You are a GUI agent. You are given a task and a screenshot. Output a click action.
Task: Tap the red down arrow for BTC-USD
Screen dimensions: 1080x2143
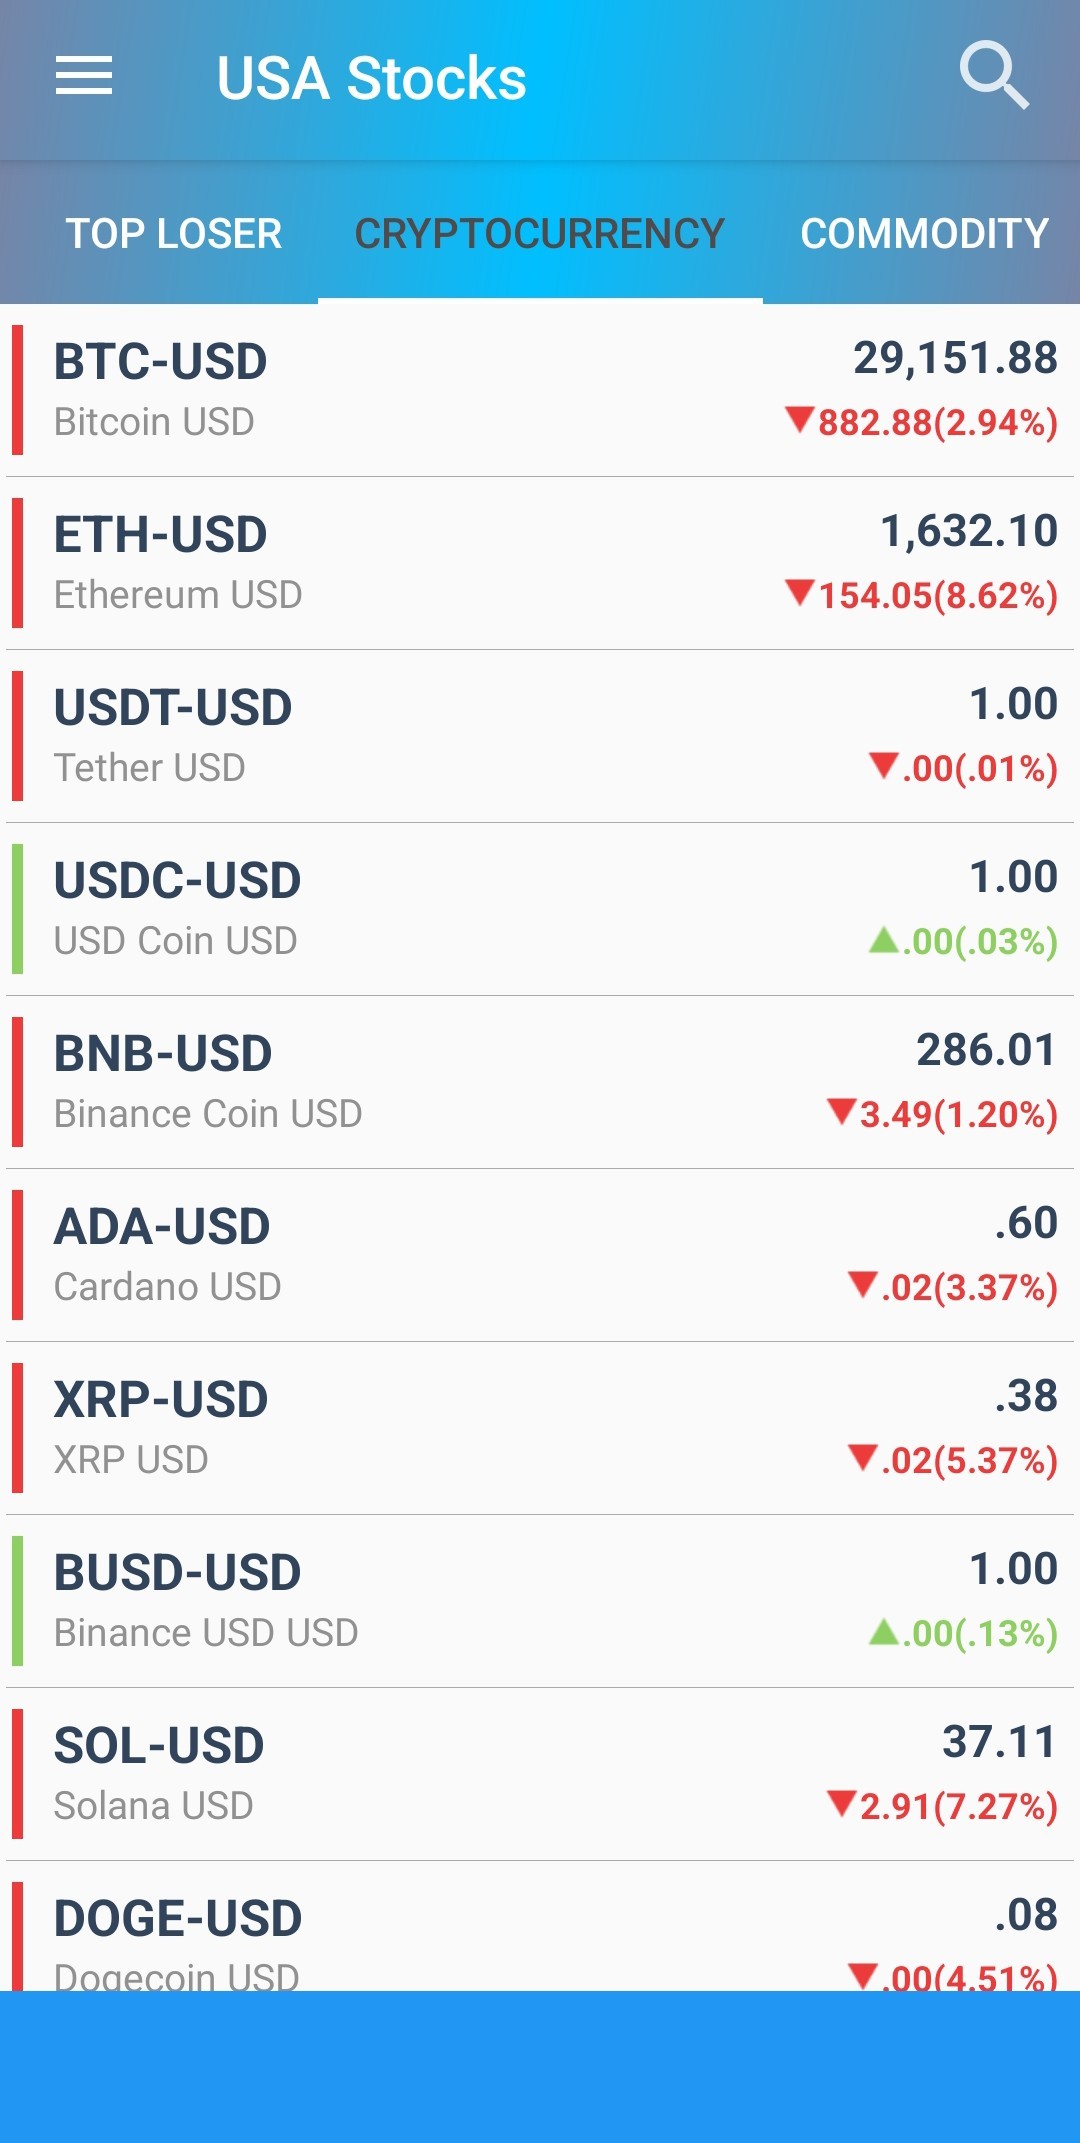coord(800,419)
